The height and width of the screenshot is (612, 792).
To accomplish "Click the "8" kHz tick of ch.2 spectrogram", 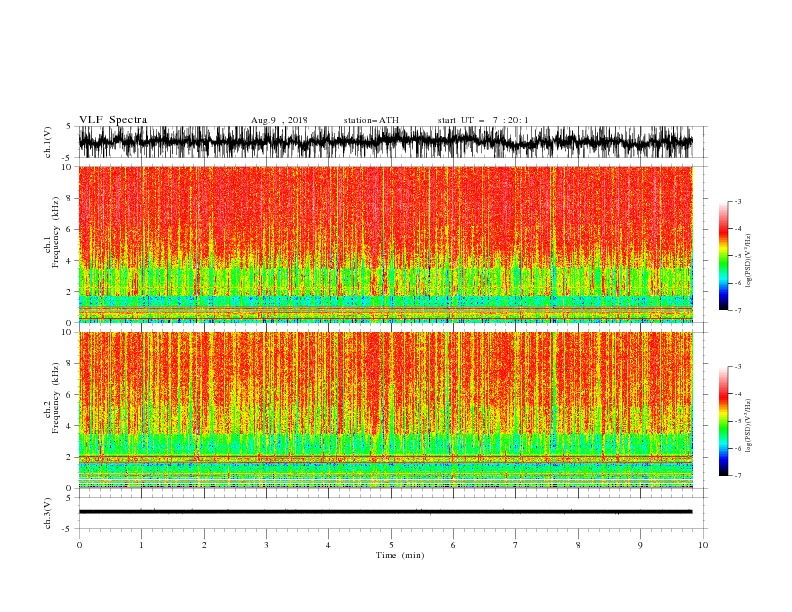I will coord(69,364).
